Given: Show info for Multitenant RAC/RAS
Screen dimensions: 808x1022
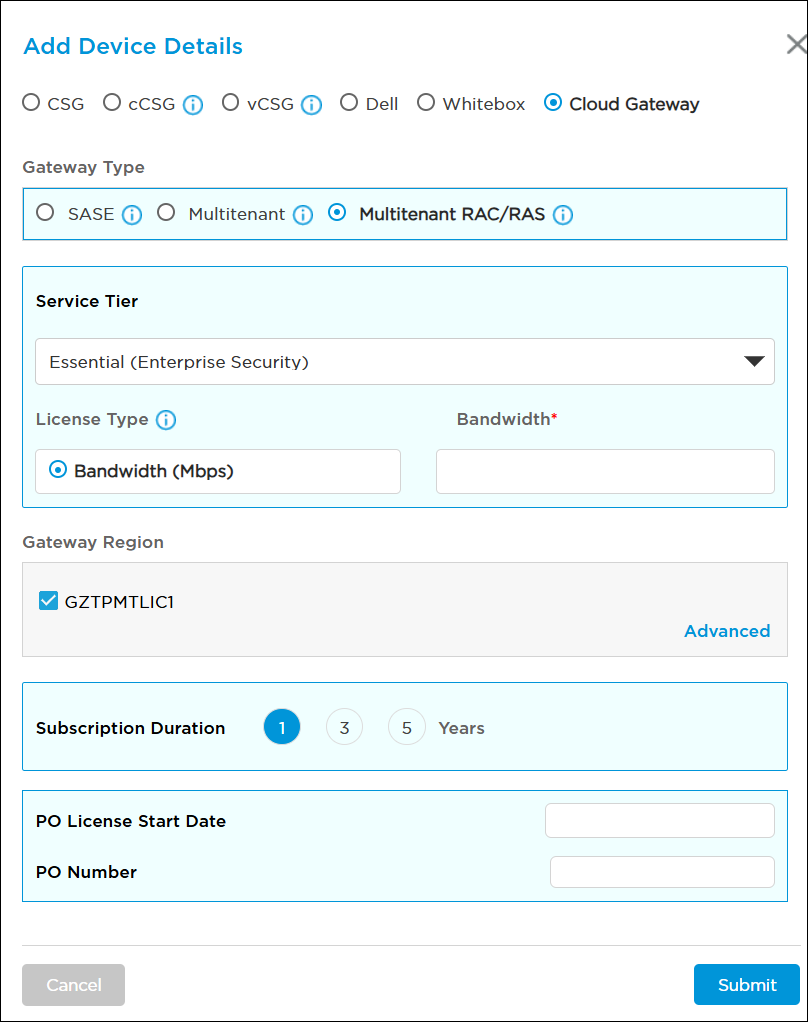Looking at the screenshot, I should click(563, 215).
